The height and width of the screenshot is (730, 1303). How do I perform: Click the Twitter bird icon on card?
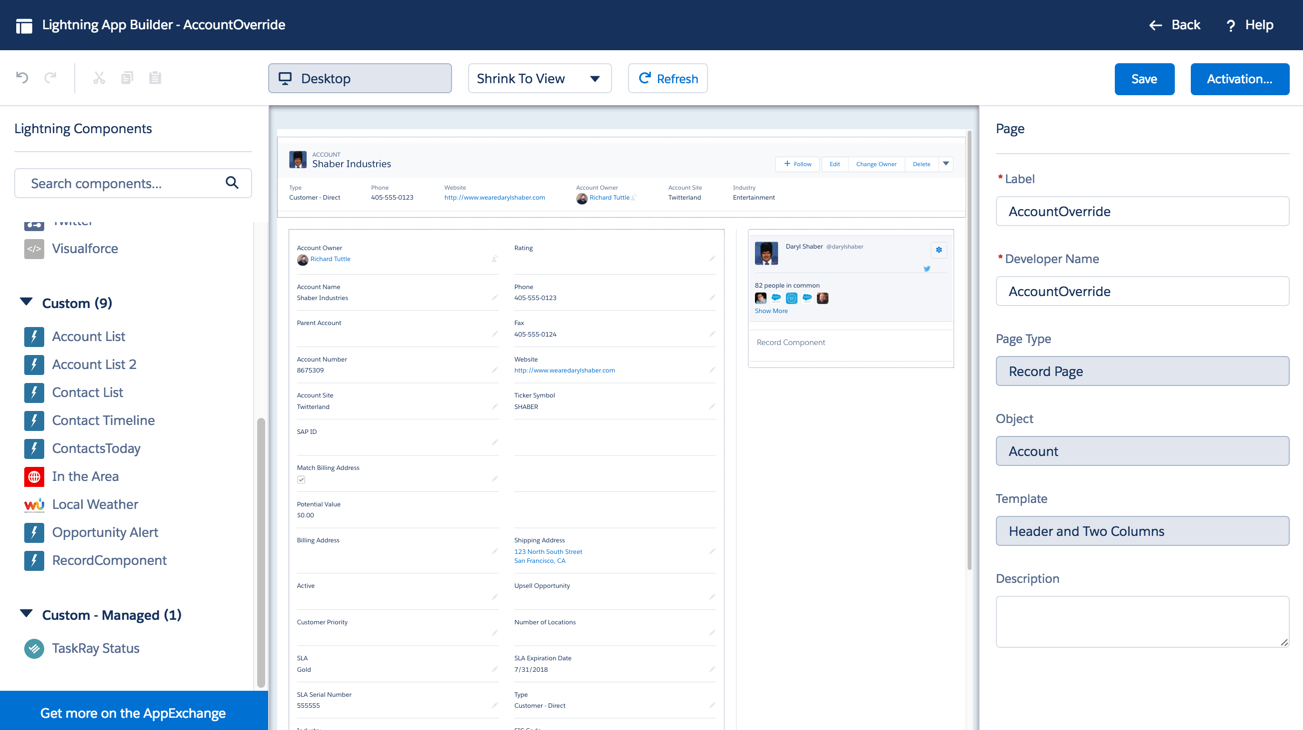tap(927, 269)
